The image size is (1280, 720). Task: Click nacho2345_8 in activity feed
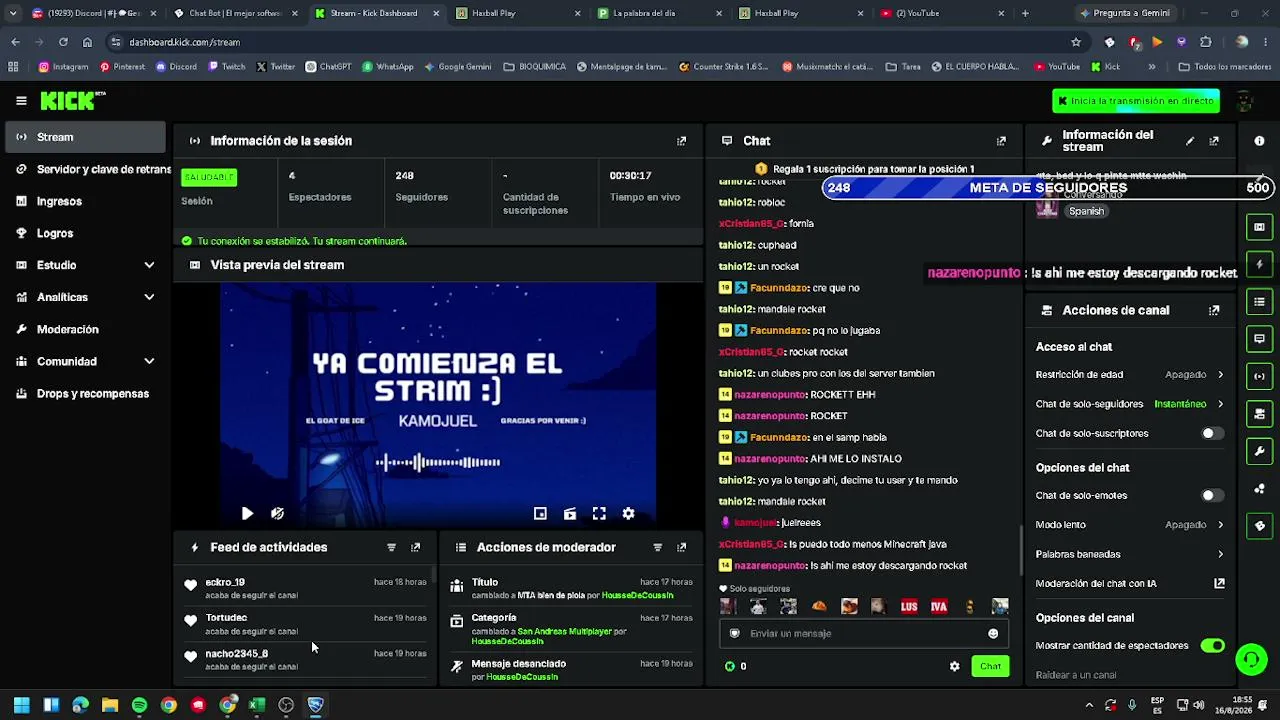237,654
